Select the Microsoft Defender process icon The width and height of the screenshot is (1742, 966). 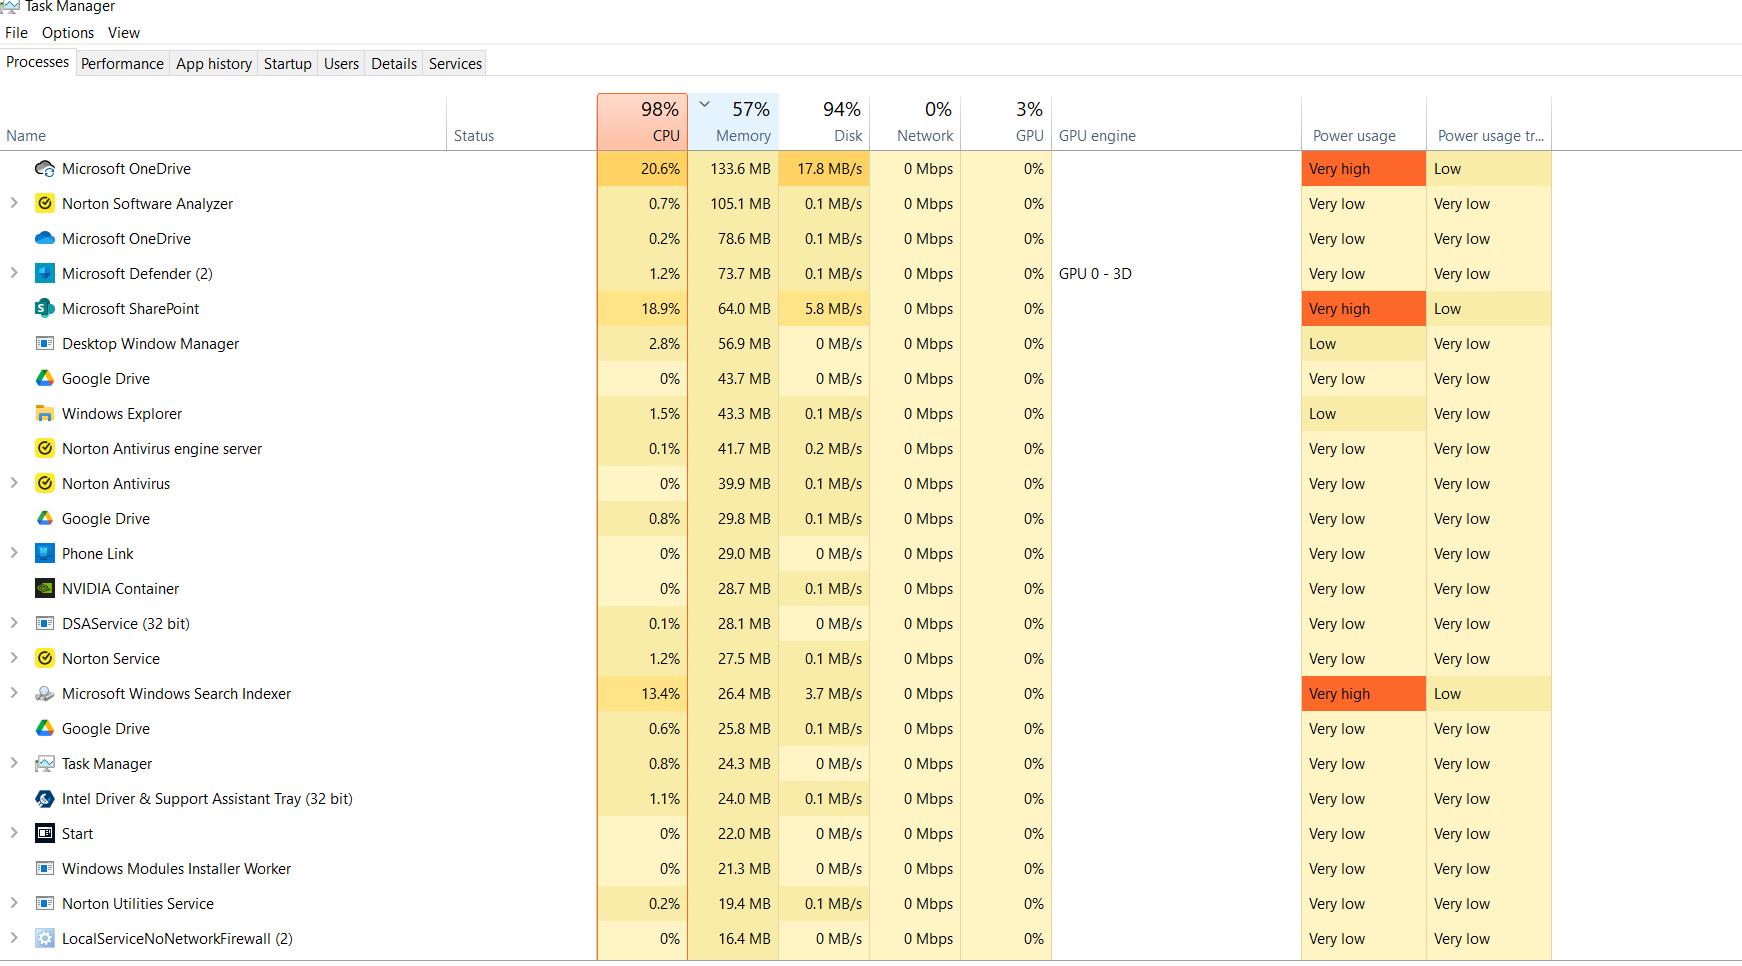[45, 273]
